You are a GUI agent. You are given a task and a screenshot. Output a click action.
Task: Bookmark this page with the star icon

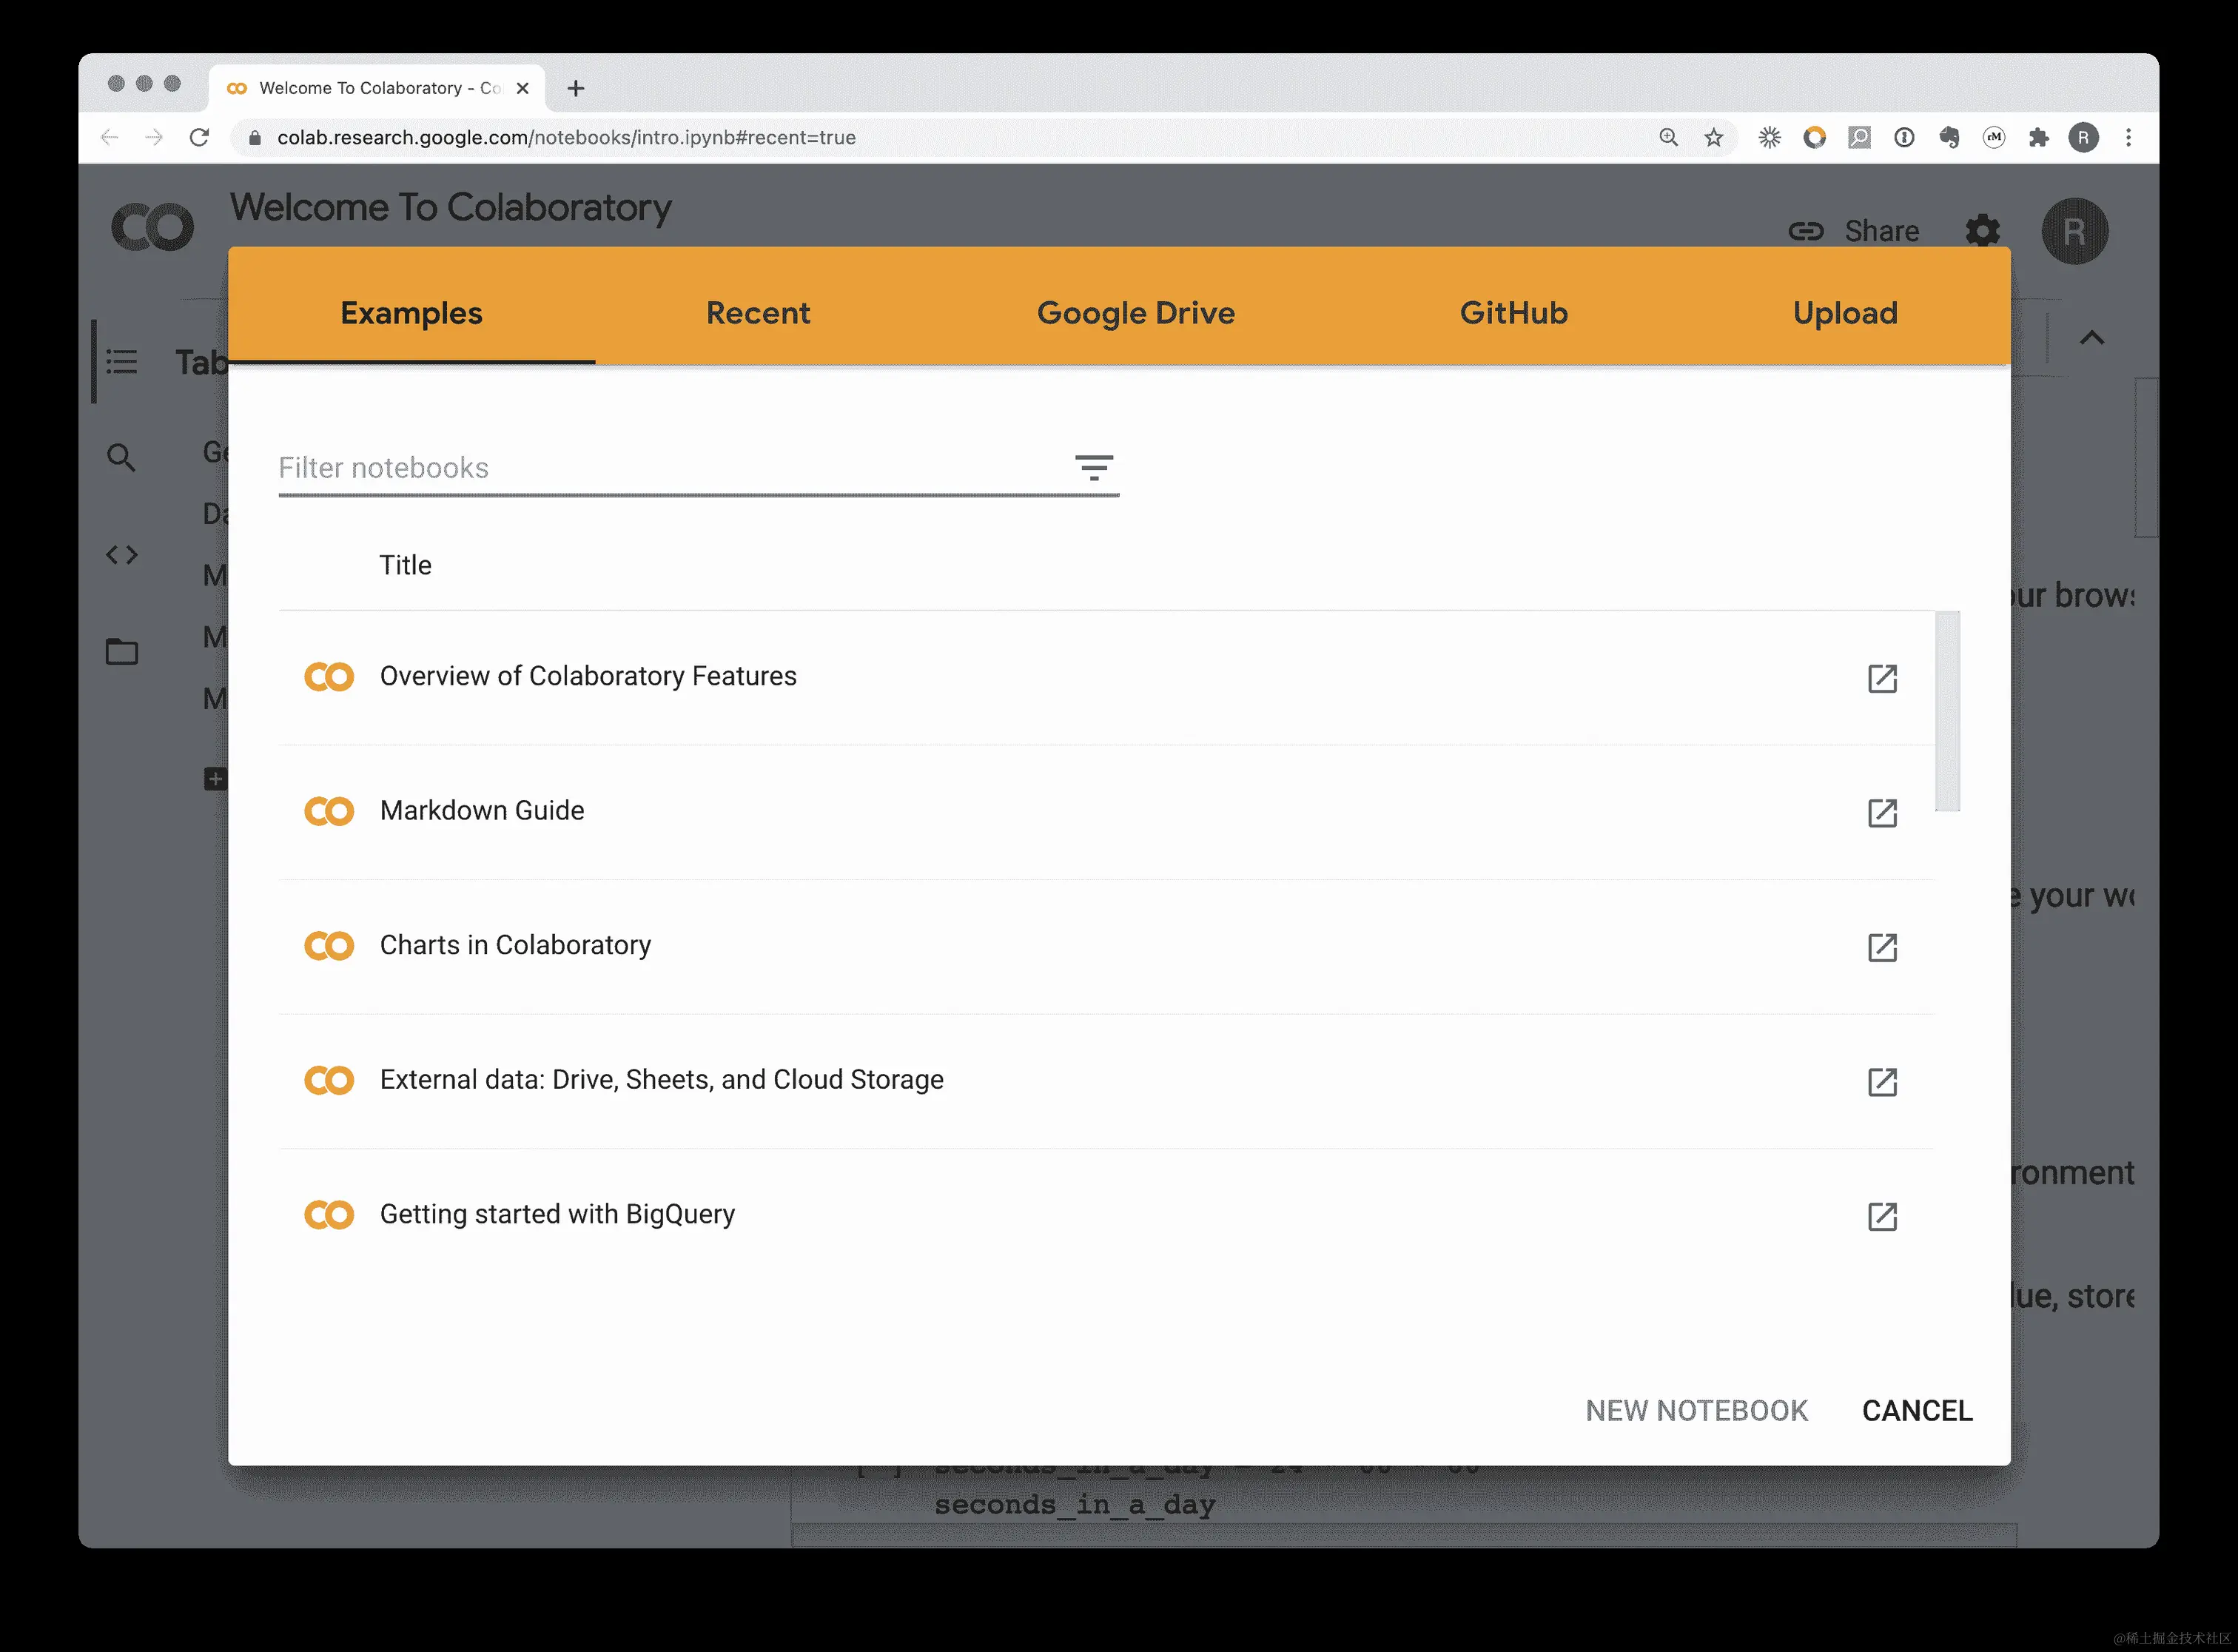[x=1713, y=138]
